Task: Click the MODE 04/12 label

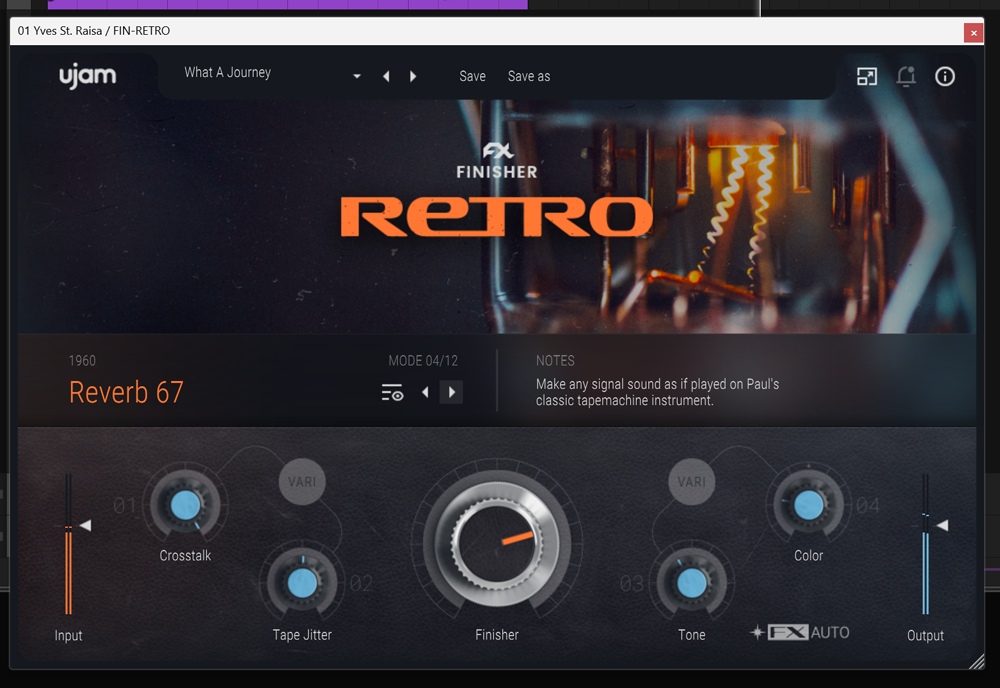Action: tap(423, 361)
